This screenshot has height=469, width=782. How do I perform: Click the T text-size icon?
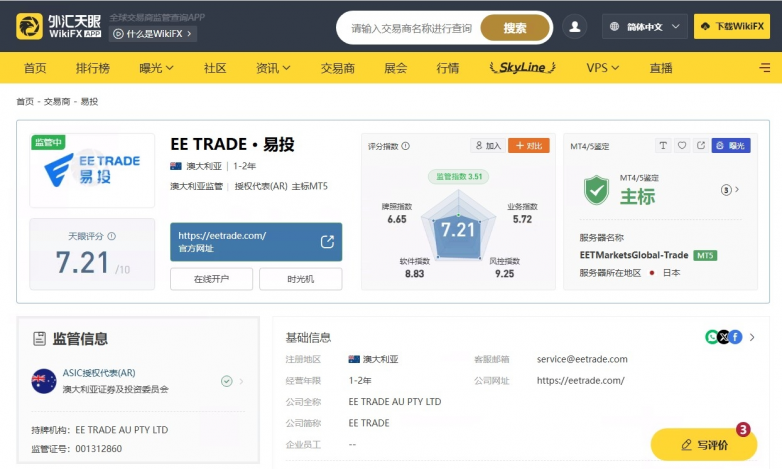(663, 146)
